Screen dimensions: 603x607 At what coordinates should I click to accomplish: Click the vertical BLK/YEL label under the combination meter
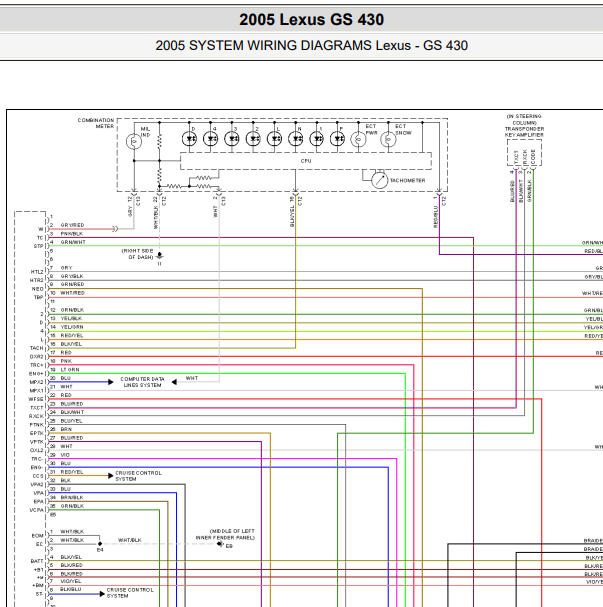coord(292,216)
